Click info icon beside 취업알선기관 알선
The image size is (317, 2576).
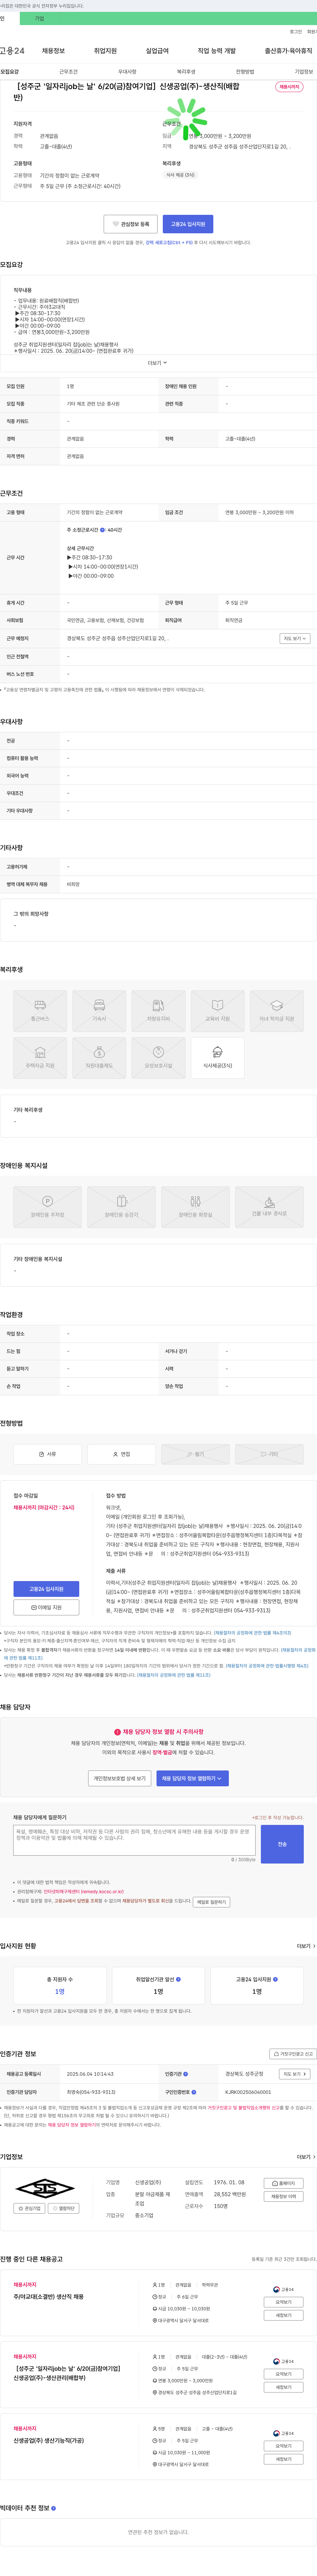click(x=179, y=1979)
